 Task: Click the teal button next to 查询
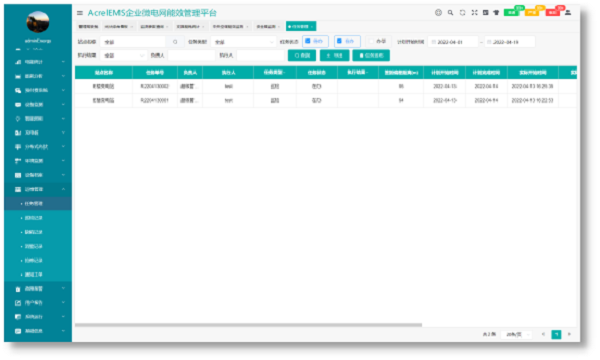tap(334, 55)
